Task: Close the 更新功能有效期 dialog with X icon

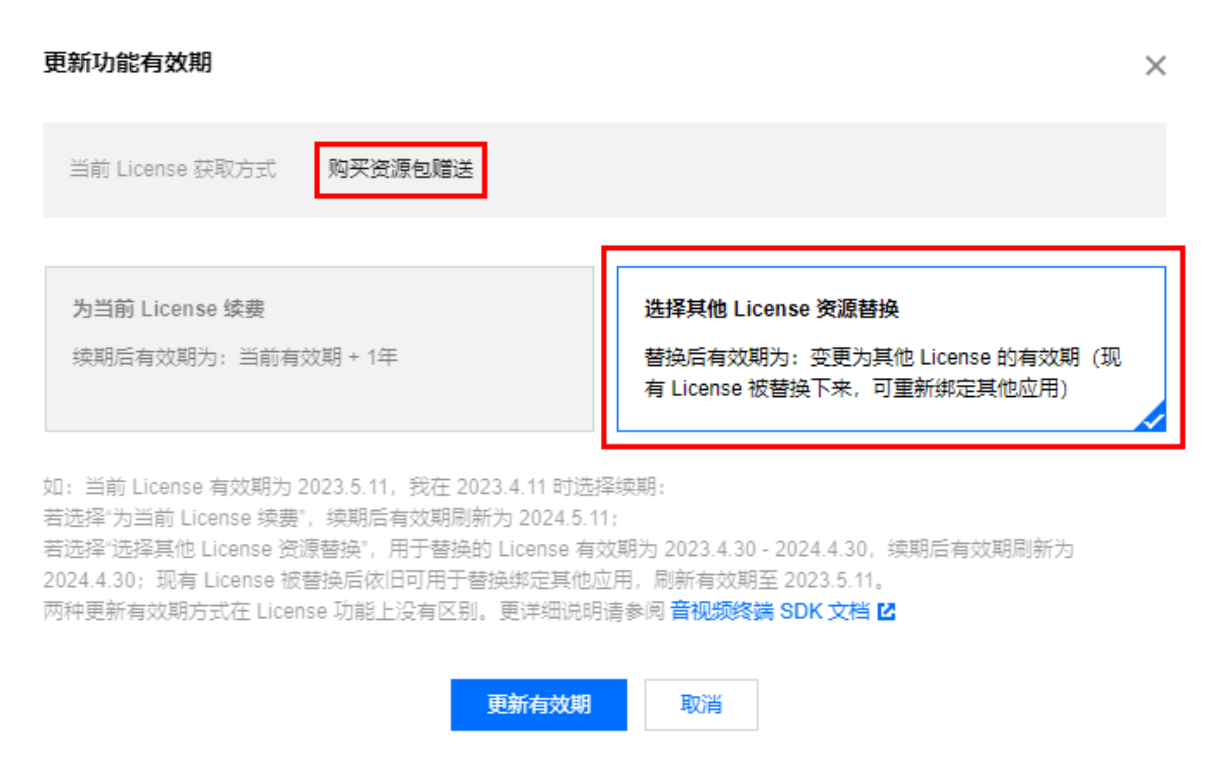Action: 1155,66
